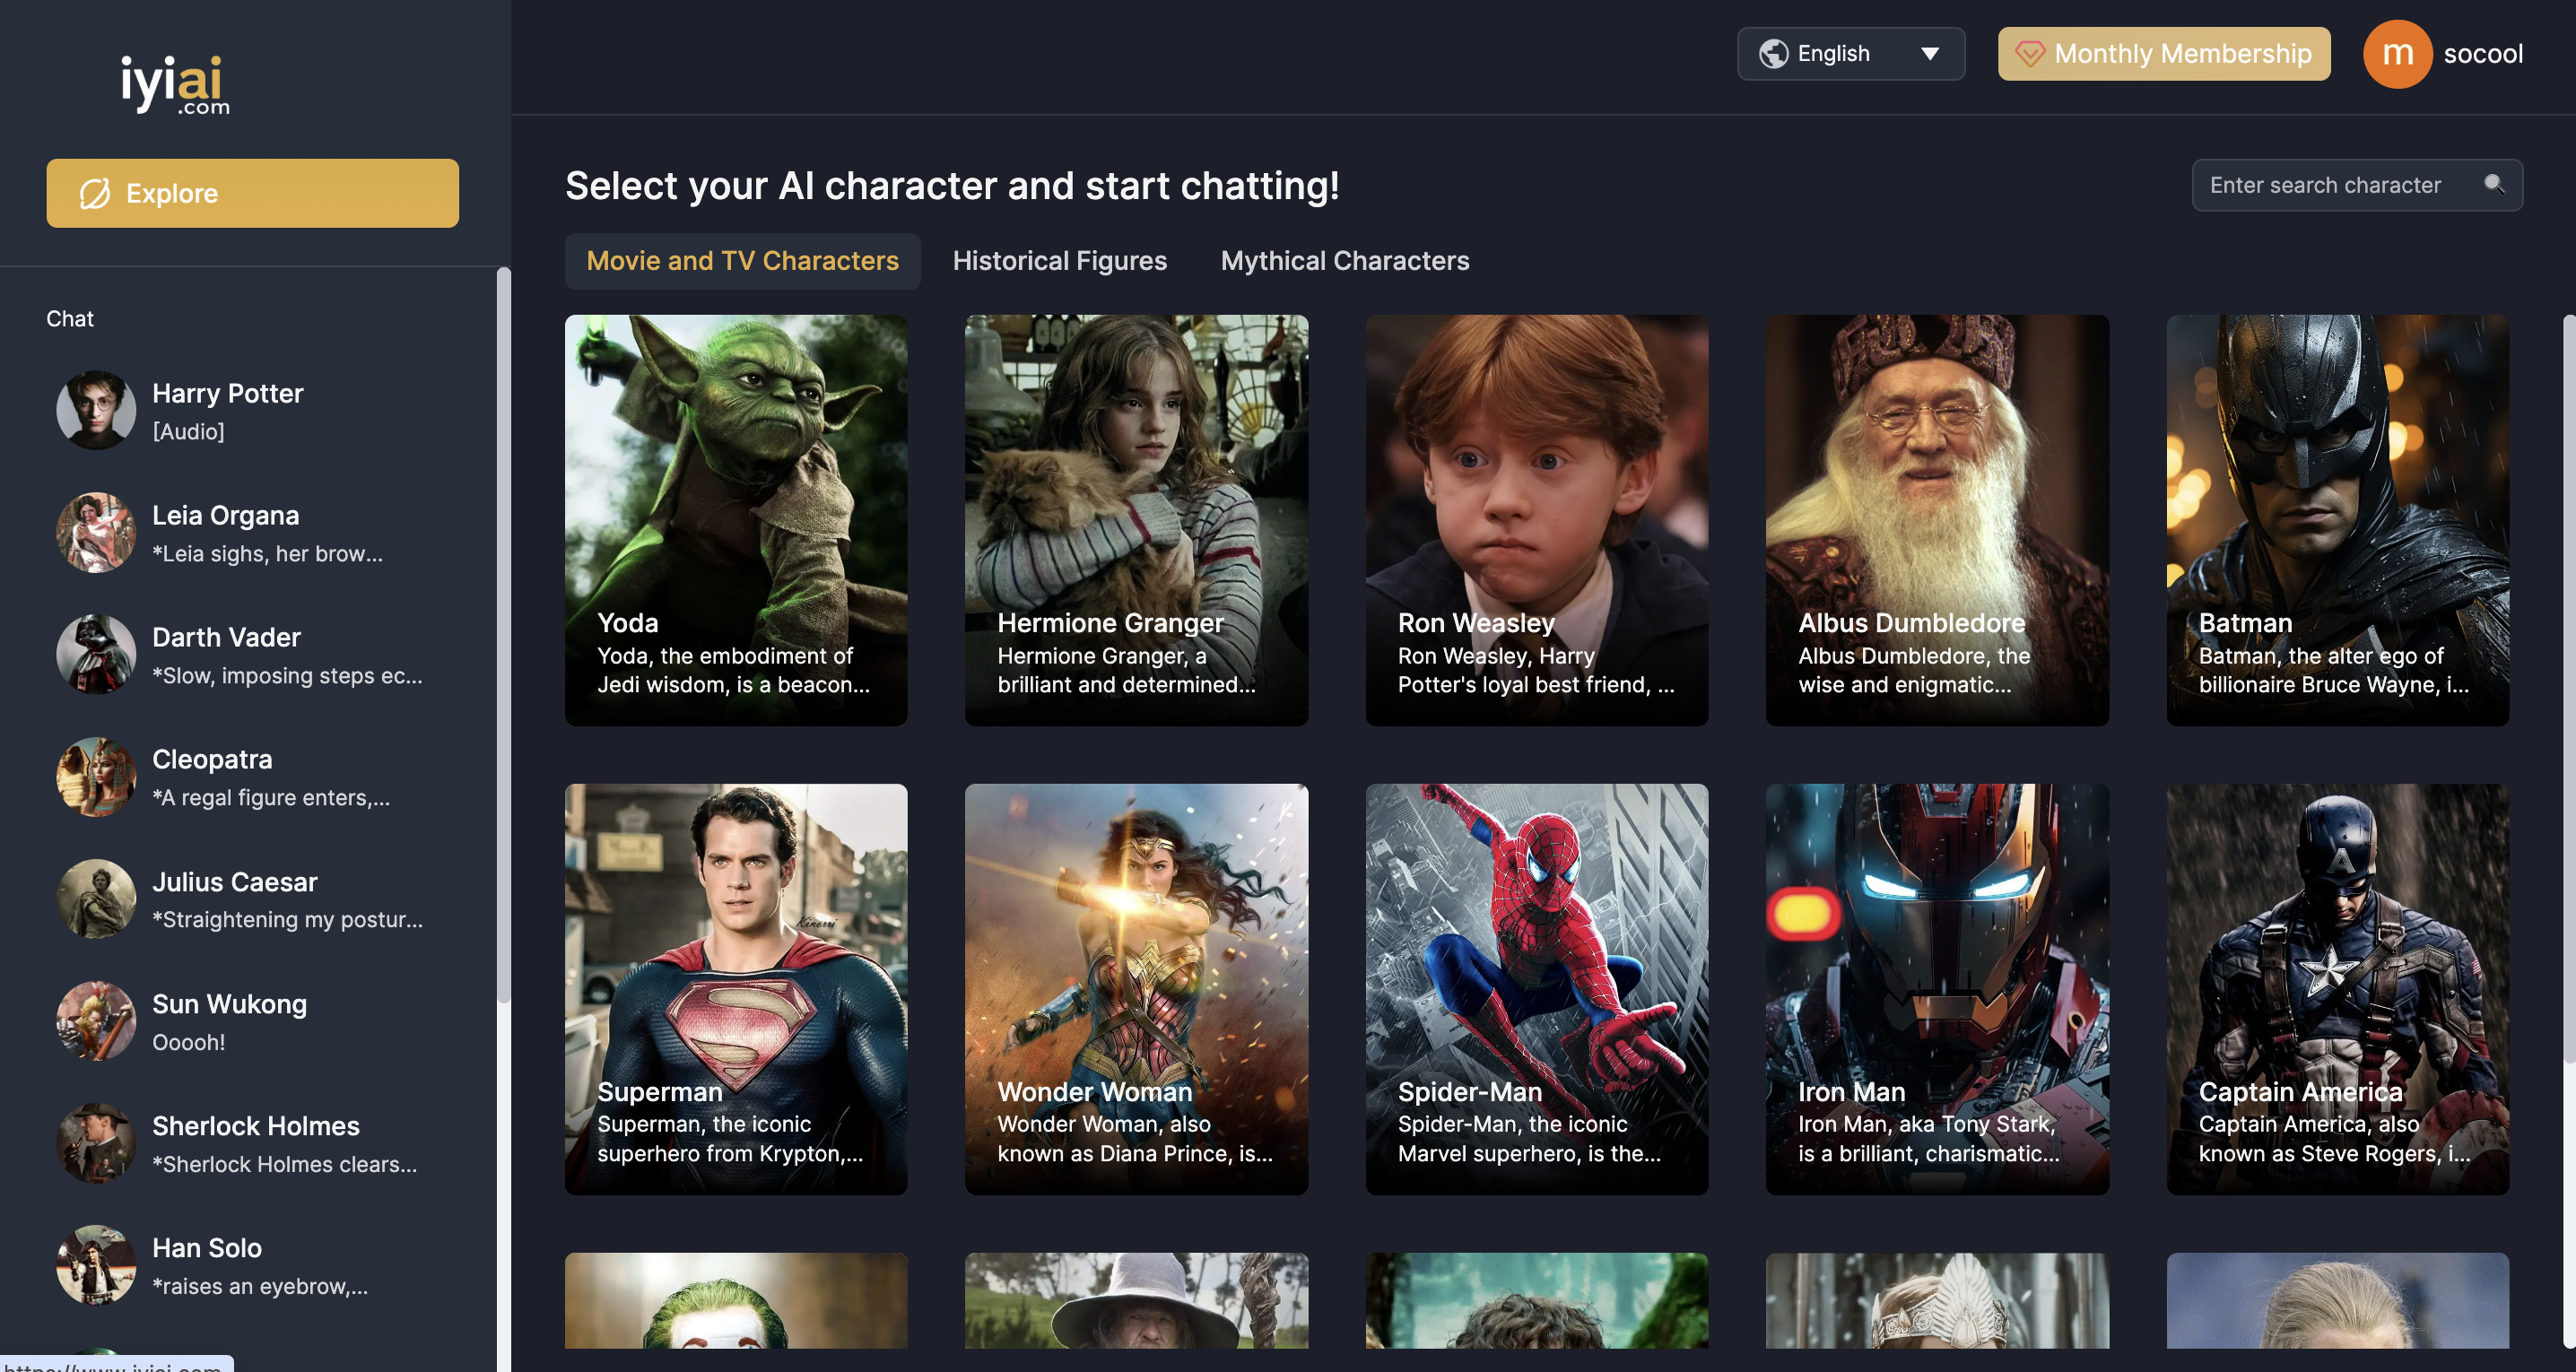Select the Iron Man character card
Screen dimensions: 2576x1372
[1936, 988]
